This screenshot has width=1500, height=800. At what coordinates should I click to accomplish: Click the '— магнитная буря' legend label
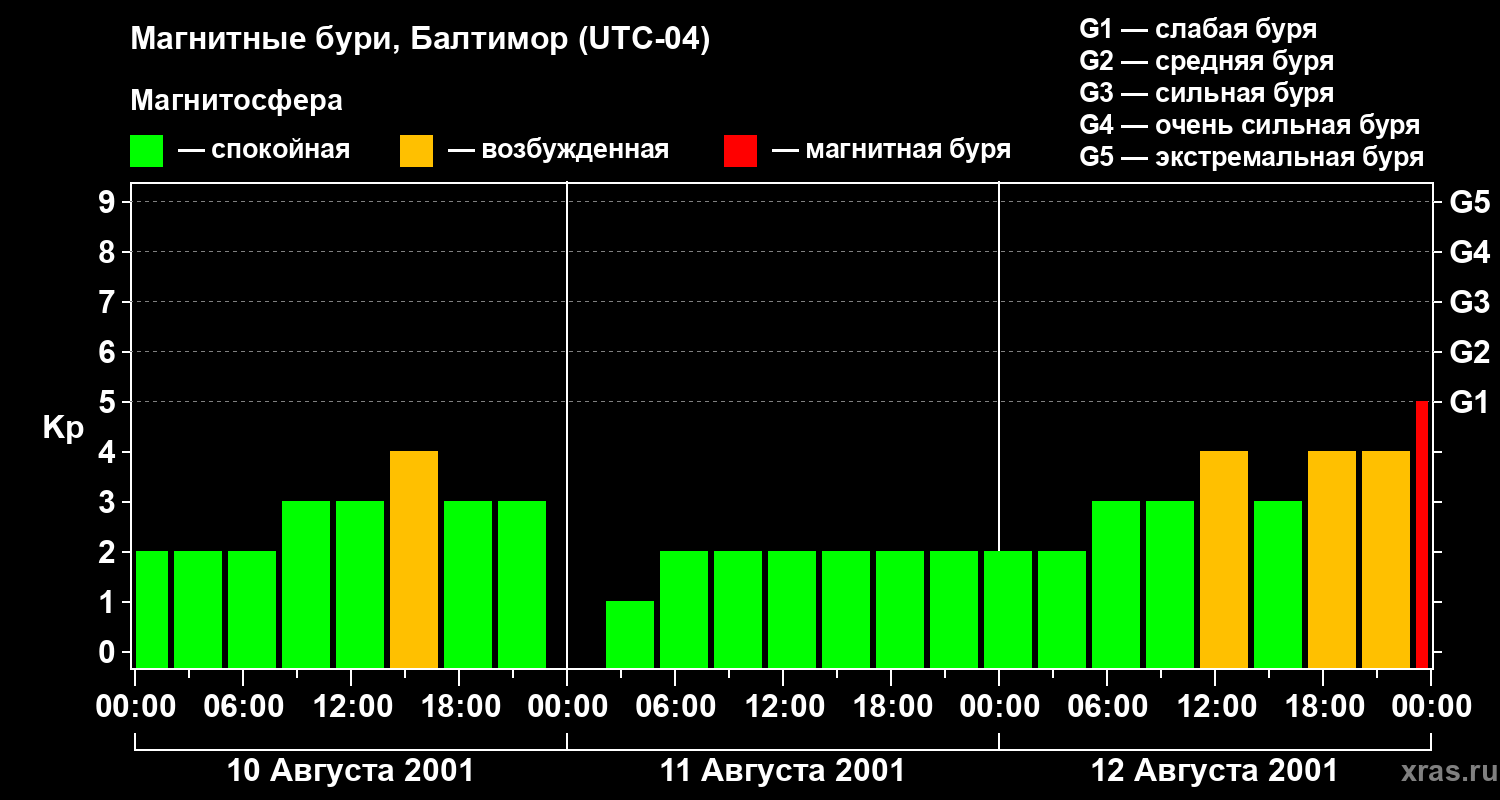click(x=892, y=151)
